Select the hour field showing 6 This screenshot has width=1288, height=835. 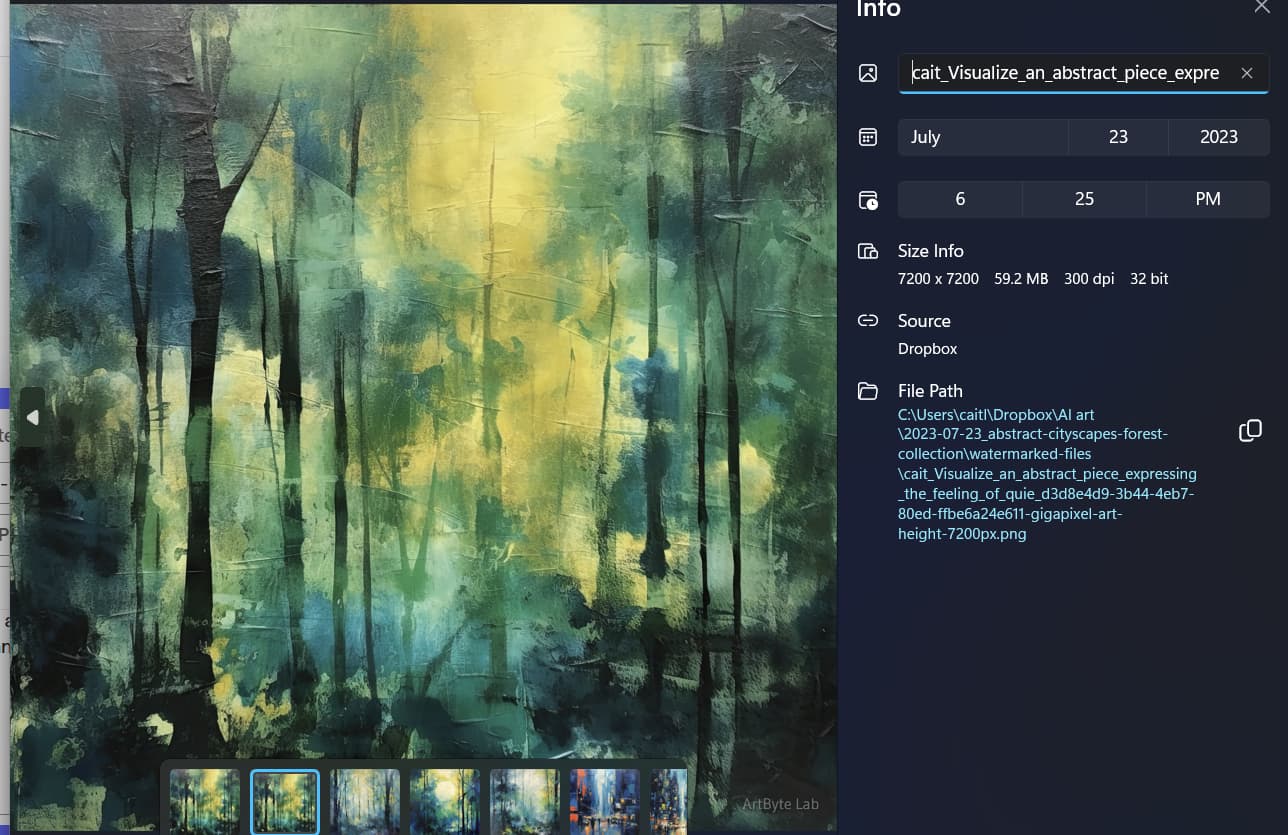coord(960,199)
